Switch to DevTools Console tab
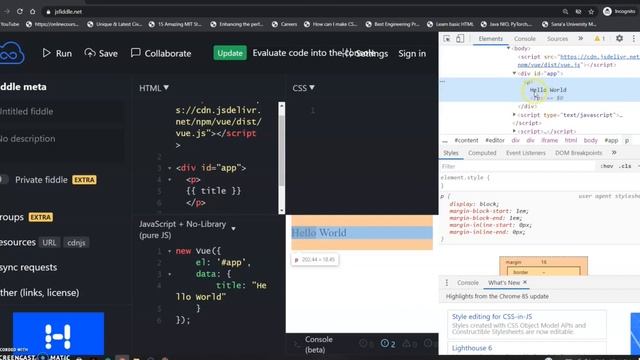The width and height of the screenshot is (640, 360). click(524, 39)
